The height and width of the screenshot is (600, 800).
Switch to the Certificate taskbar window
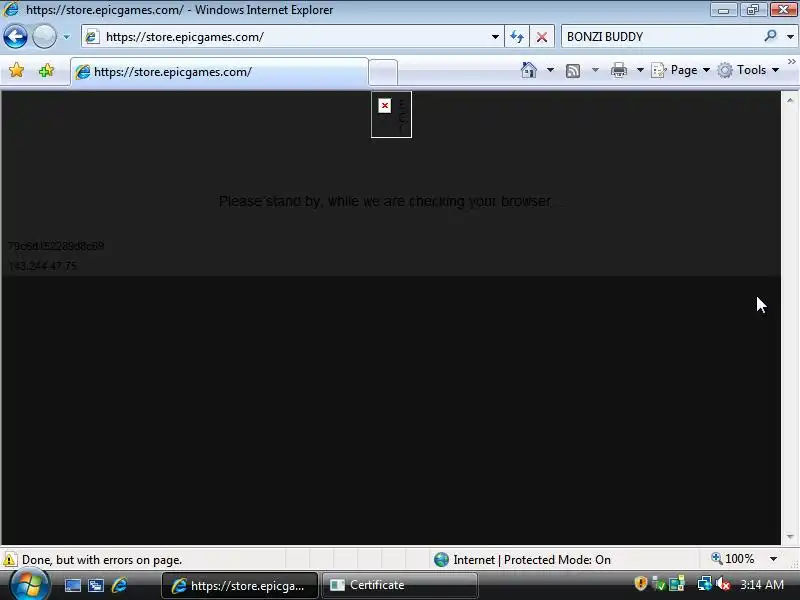(399, 585)
